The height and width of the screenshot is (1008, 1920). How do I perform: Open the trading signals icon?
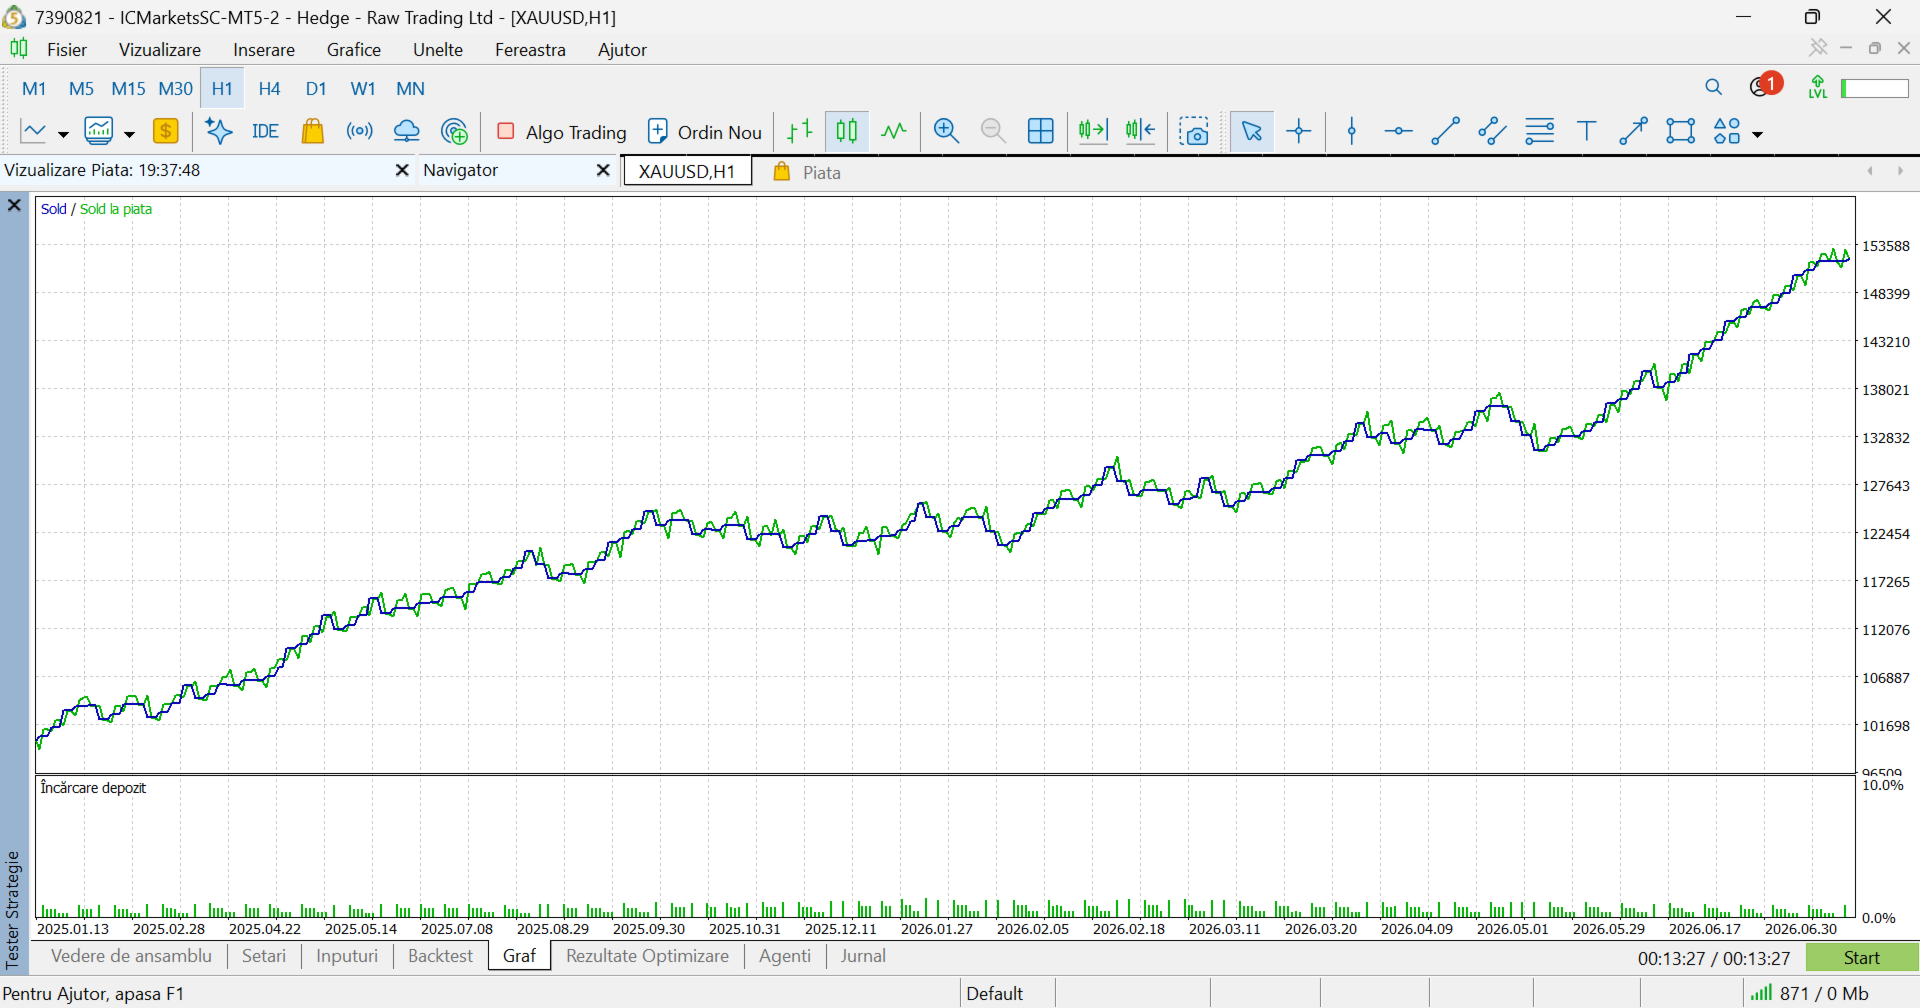pyautogui.click(x=360, y=131)
